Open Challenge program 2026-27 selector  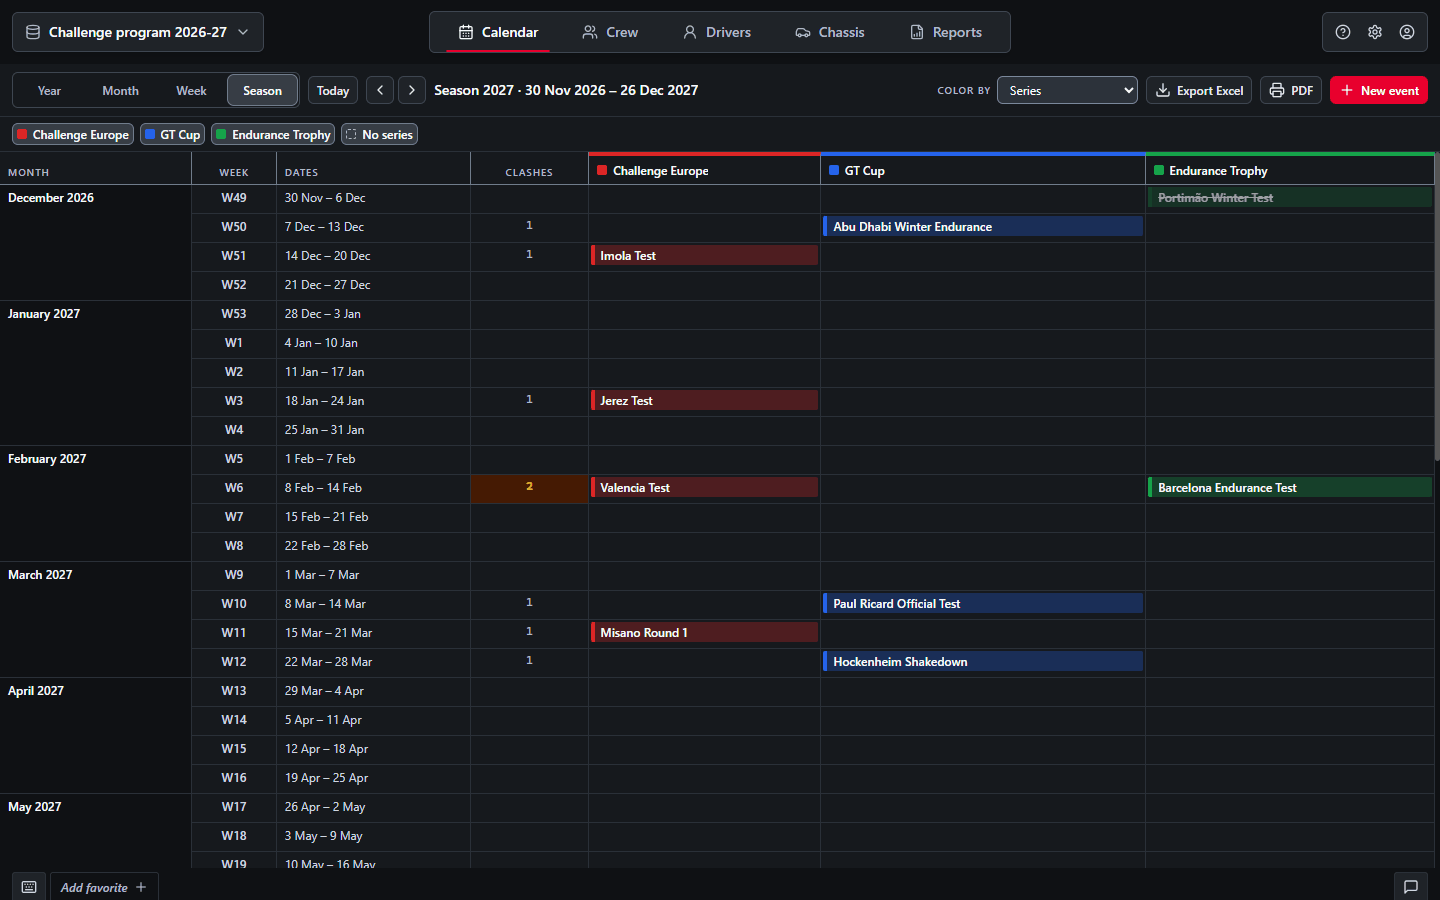138,32
